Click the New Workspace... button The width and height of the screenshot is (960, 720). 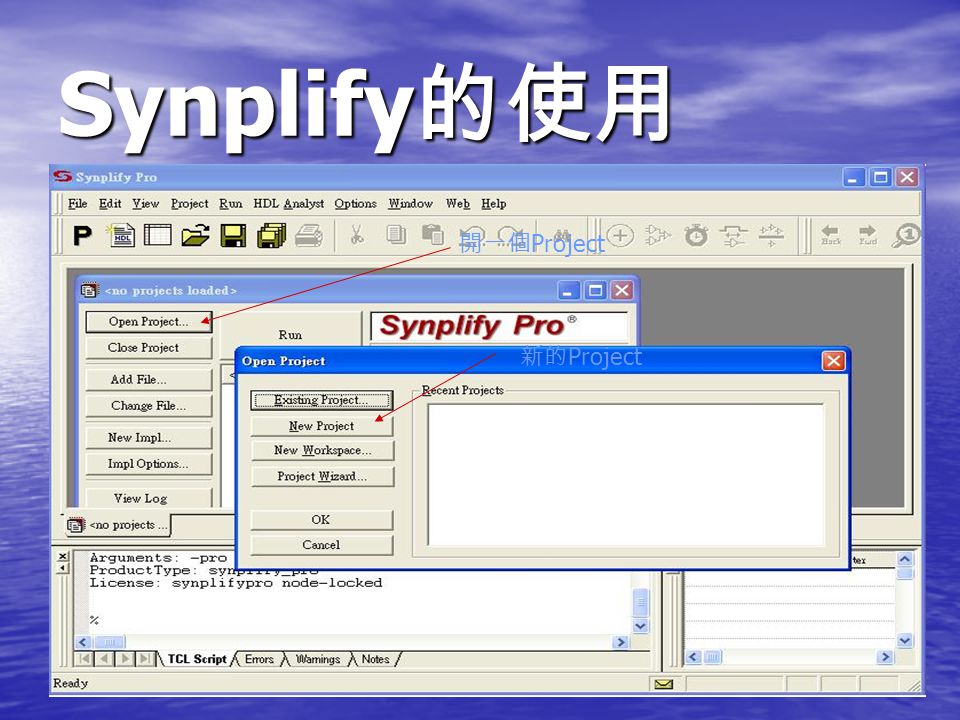click(321, 451)
